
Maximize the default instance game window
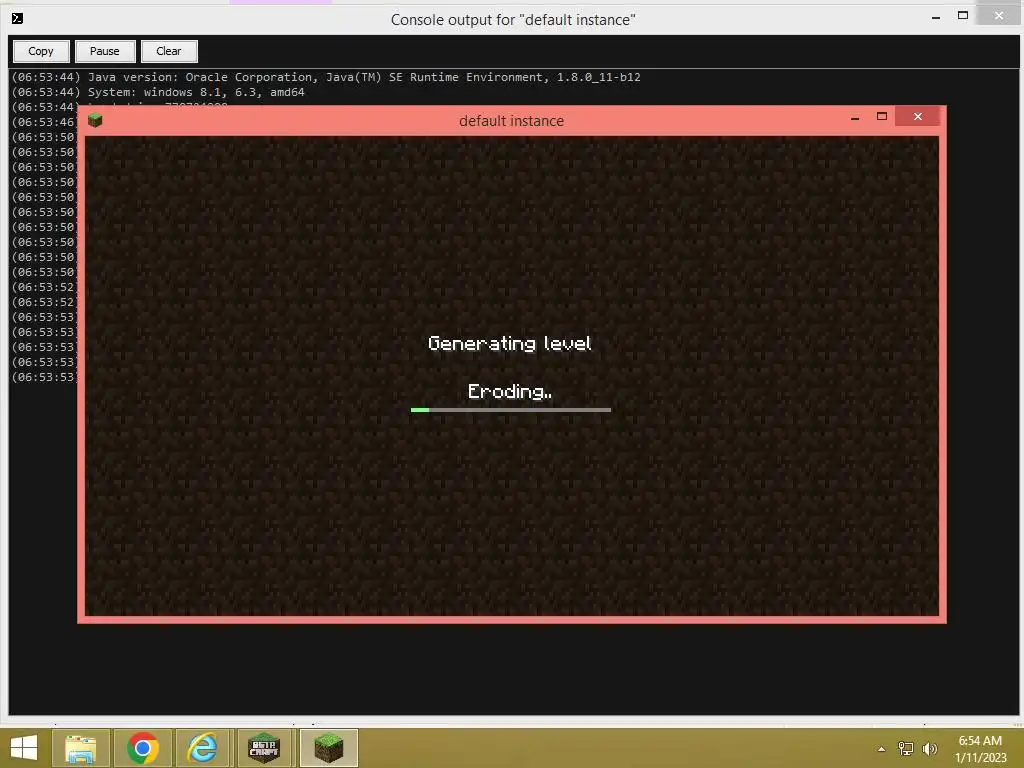click(882, 116)
